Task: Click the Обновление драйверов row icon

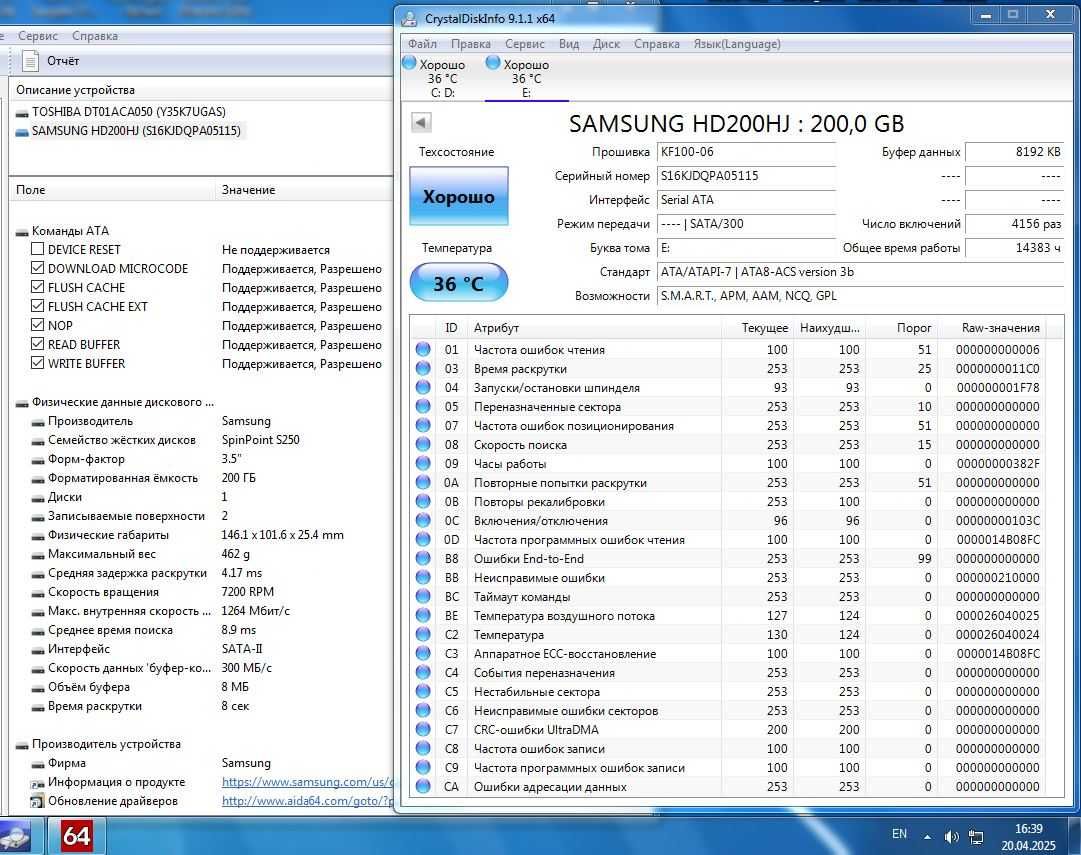Action: (x=37, y=801)
